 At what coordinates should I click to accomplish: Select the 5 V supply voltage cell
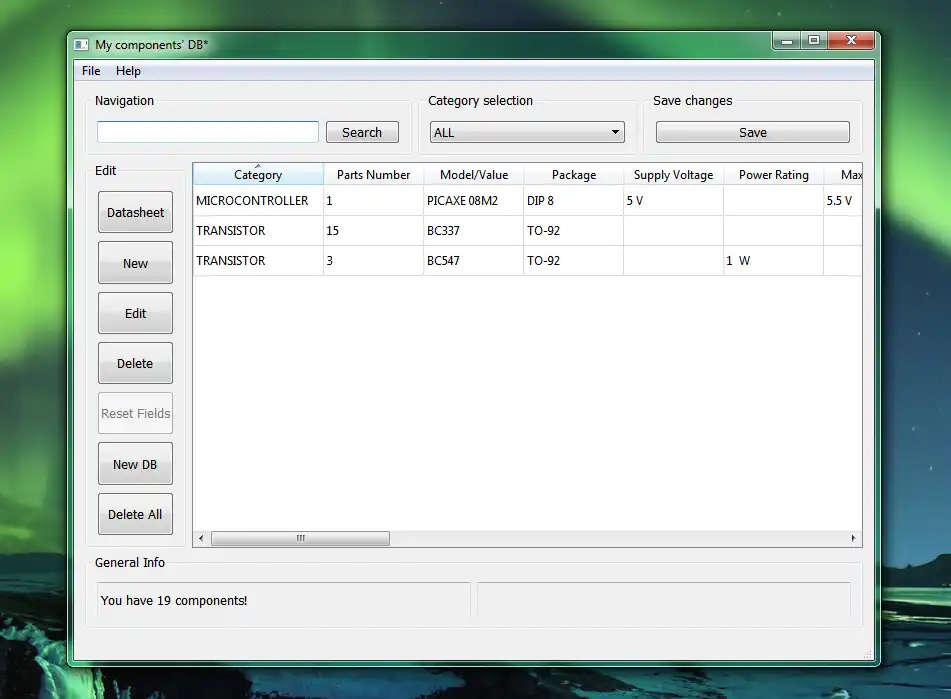coord(673,201)
